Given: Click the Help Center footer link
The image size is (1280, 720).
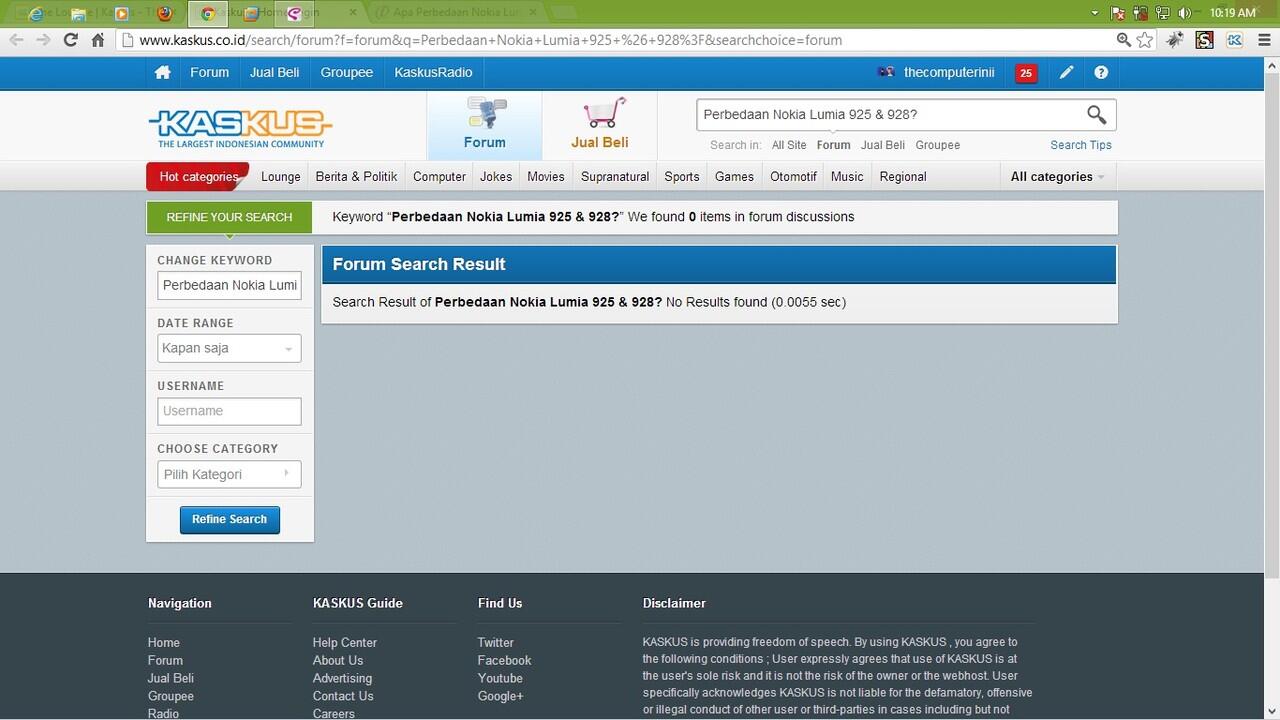Looking at the screenshot, I should [345, 643].
